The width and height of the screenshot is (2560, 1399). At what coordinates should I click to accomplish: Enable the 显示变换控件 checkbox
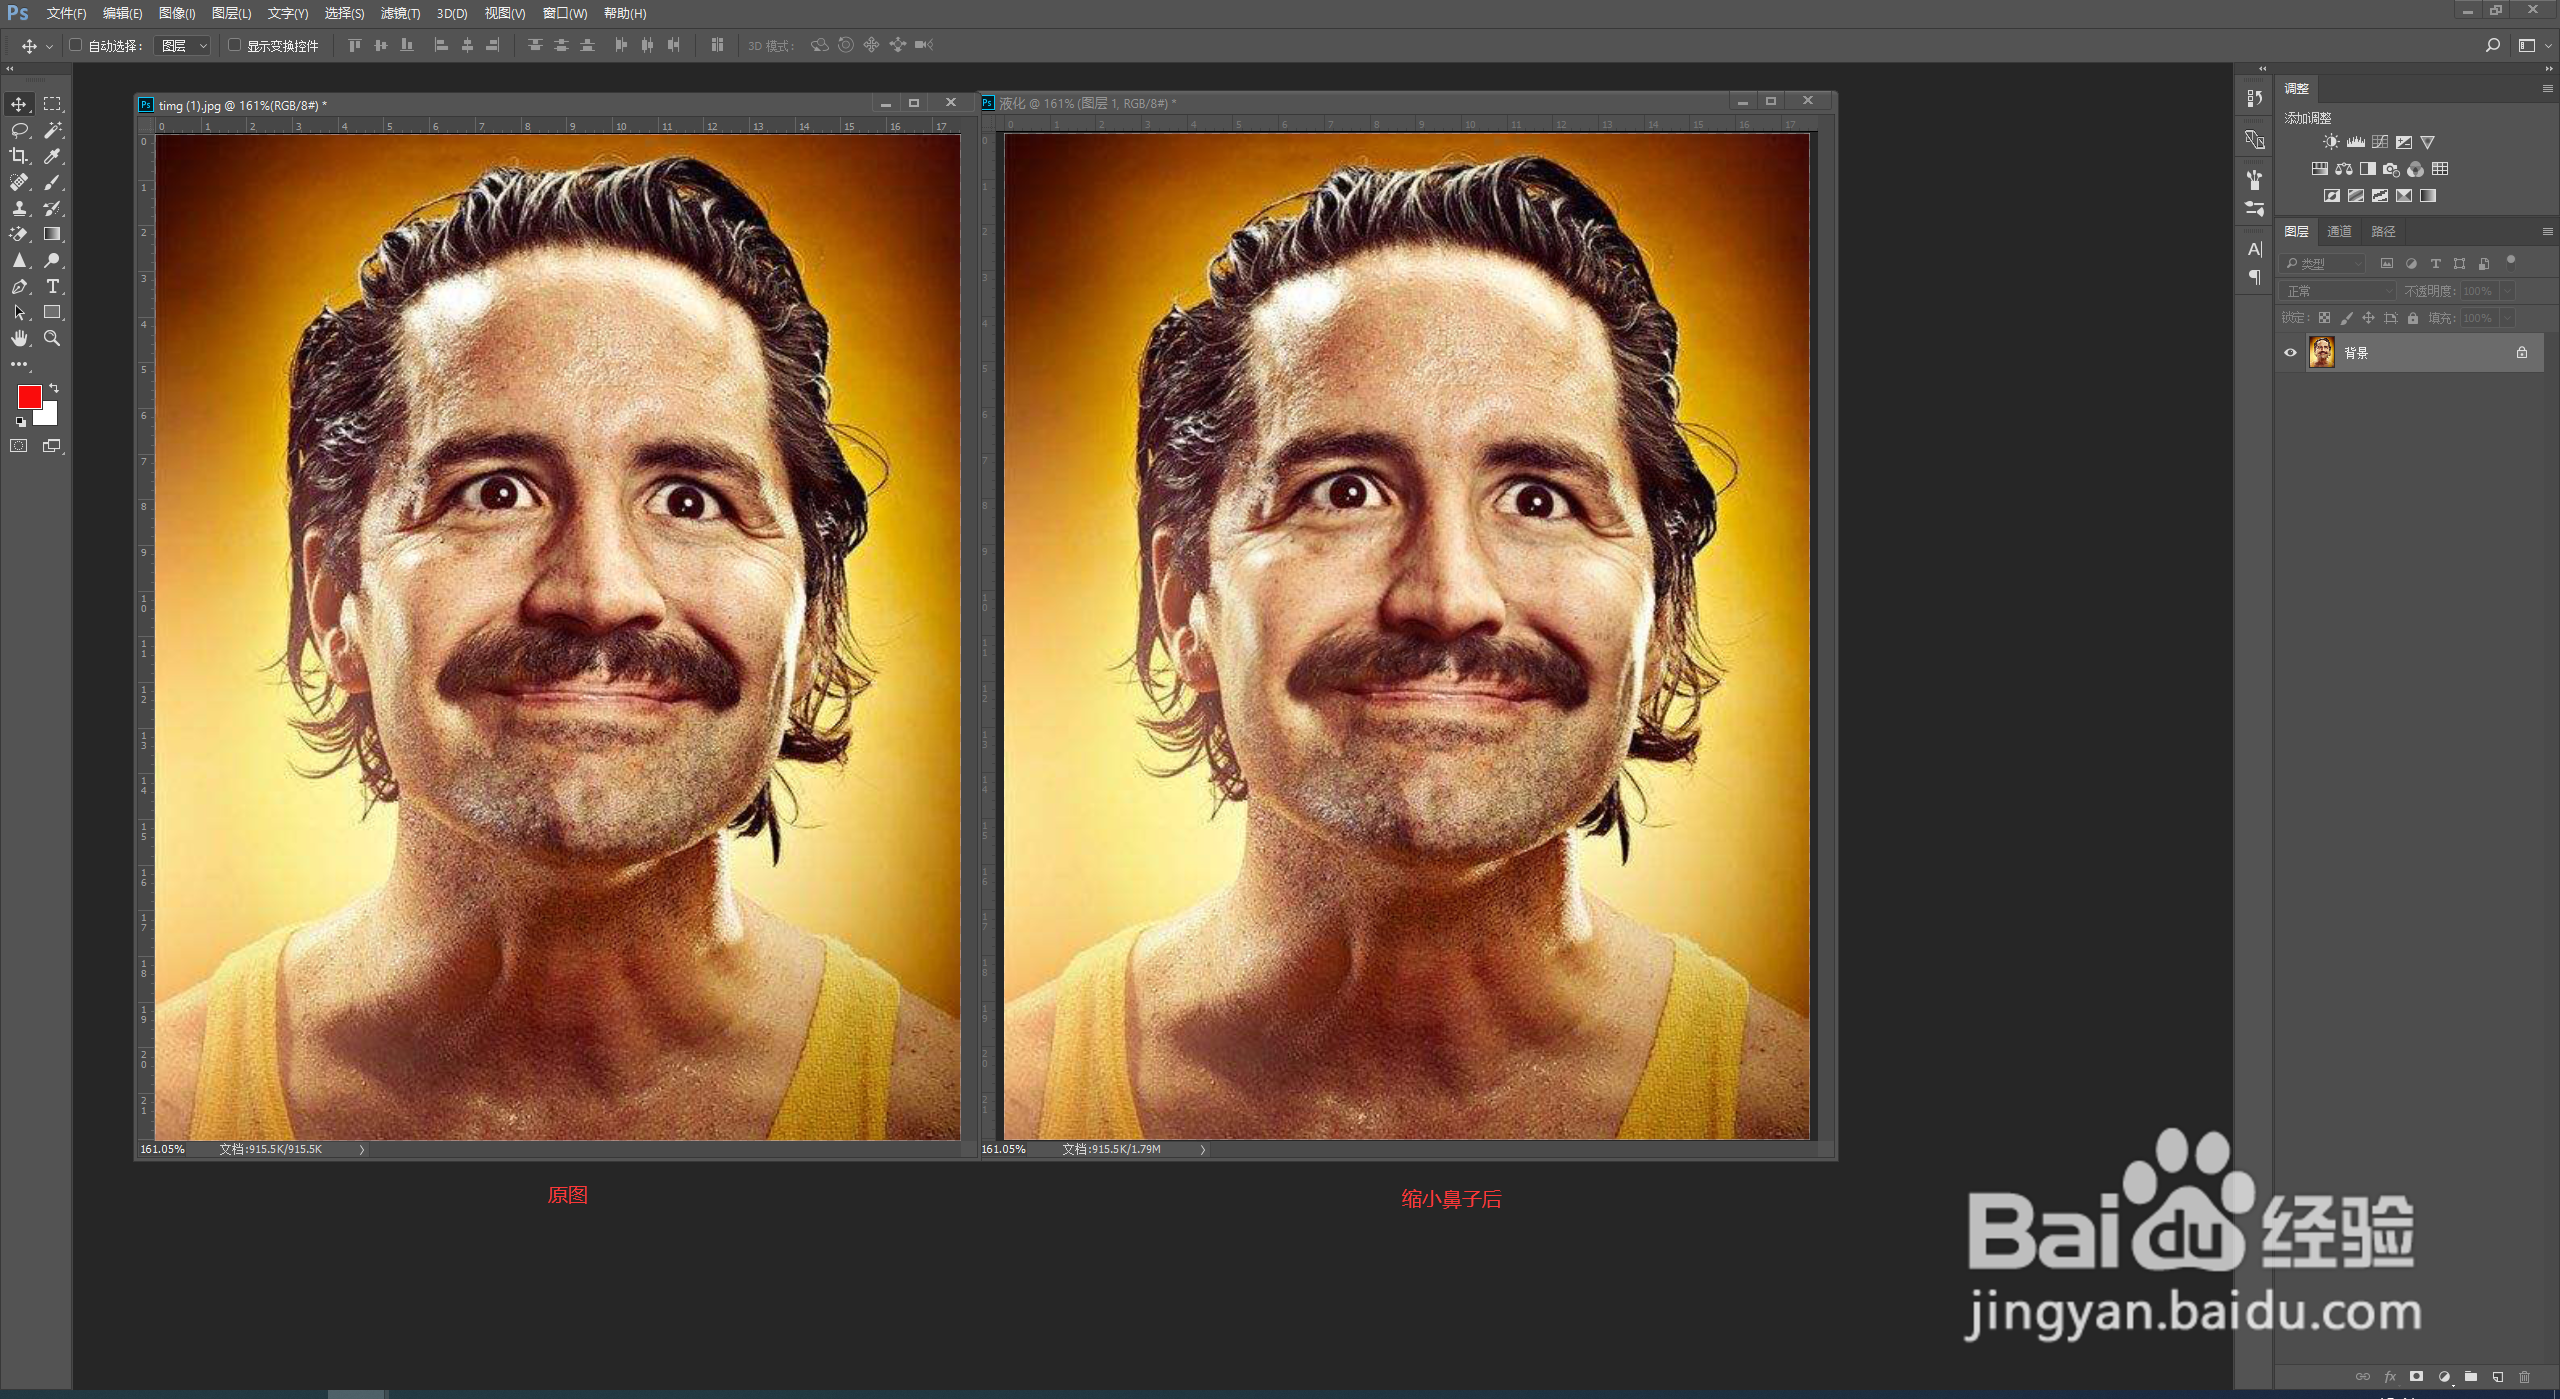point(234,45)
